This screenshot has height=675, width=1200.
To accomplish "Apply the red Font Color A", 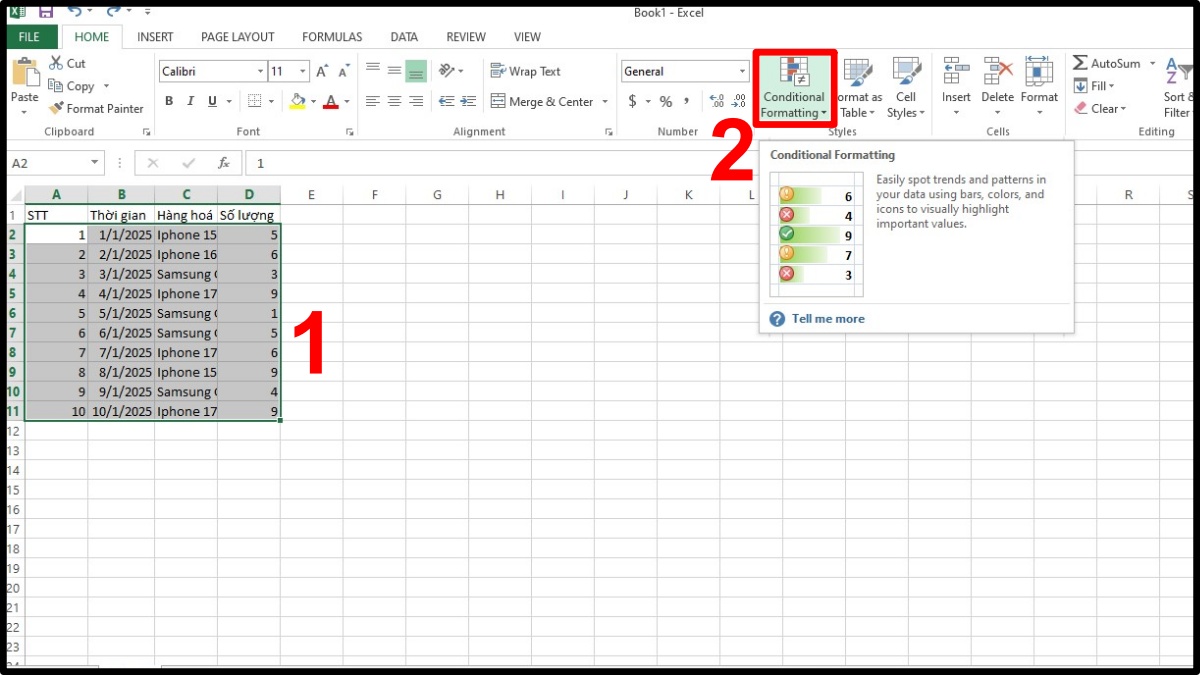I will [x=331, y=101].
